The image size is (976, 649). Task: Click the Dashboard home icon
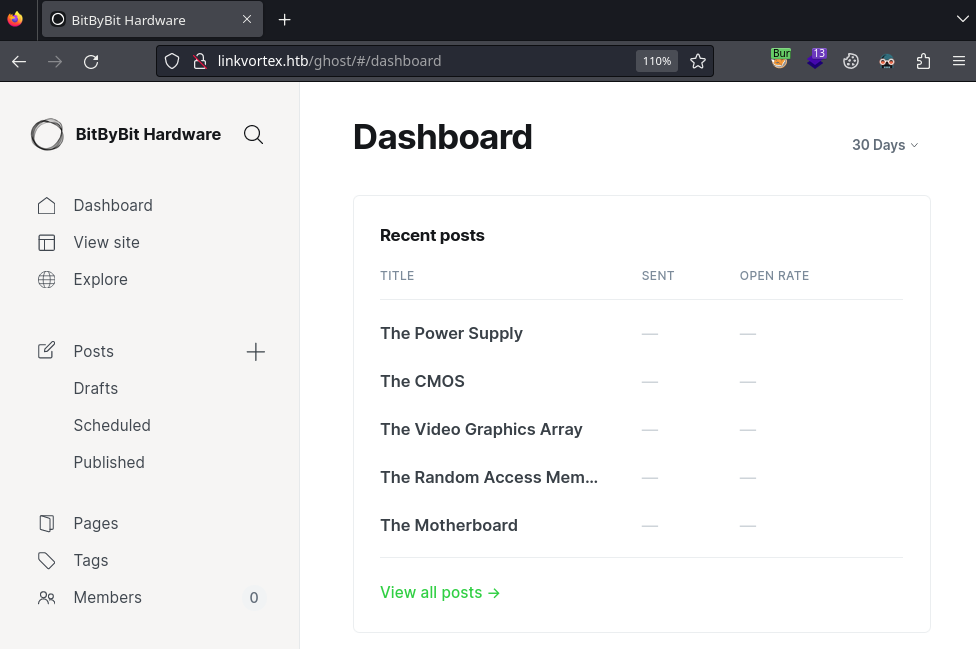point(47,206)
